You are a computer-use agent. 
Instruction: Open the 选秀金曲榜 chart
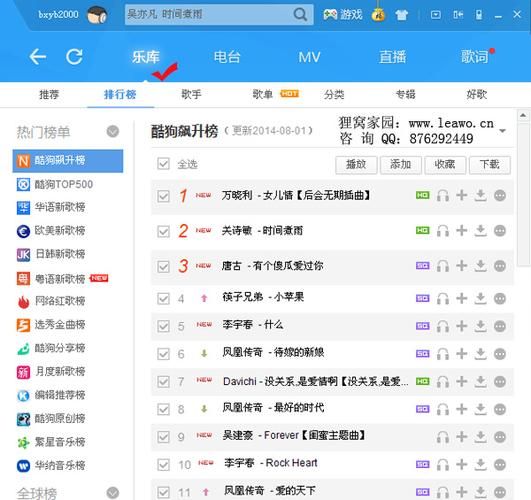tap(60, 325)
